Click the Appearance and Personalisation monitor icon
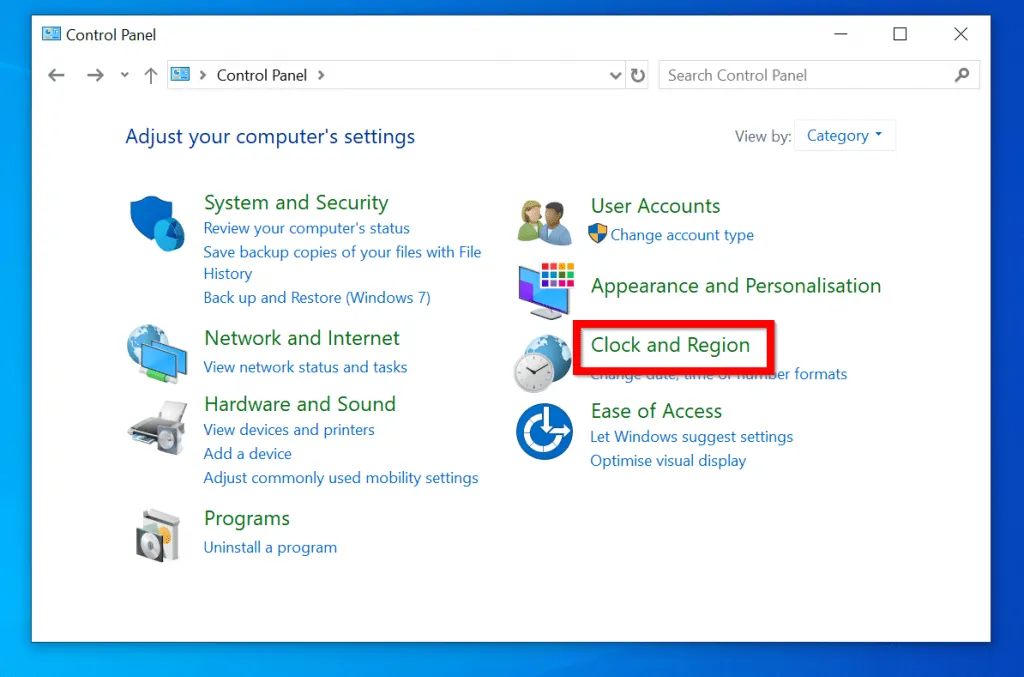Viewport: 1024px width, 677px height. point(546,291)
